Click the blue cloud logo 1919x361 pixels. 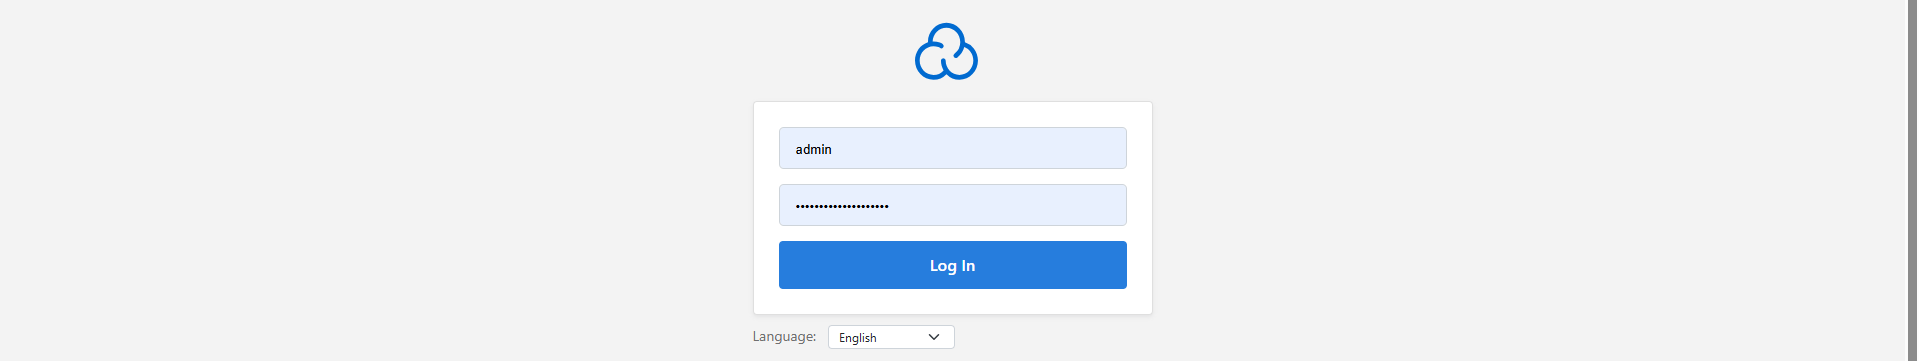(x=946, y=51)
